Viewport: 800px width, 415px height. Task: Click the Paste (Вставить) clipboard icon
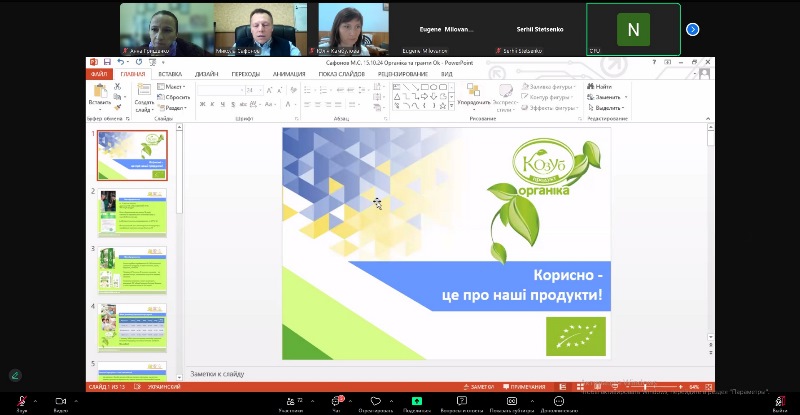[99, 91]
